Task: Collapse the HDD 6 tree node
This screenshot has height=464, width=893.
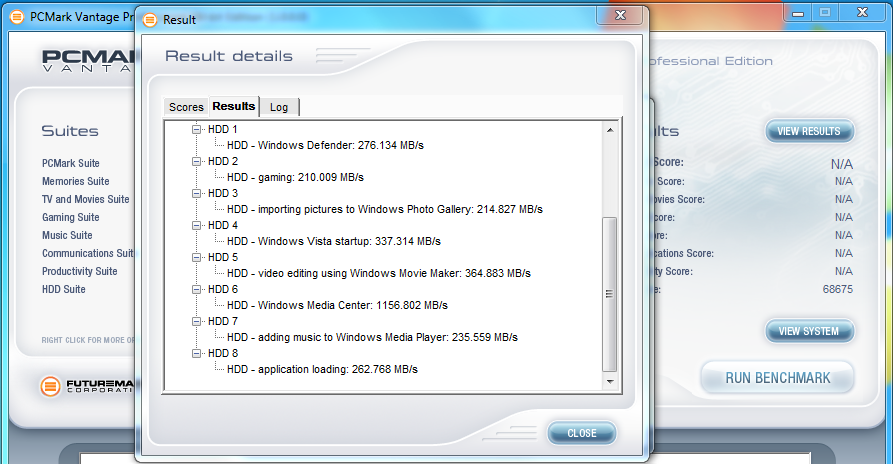Action: (196, 289)
